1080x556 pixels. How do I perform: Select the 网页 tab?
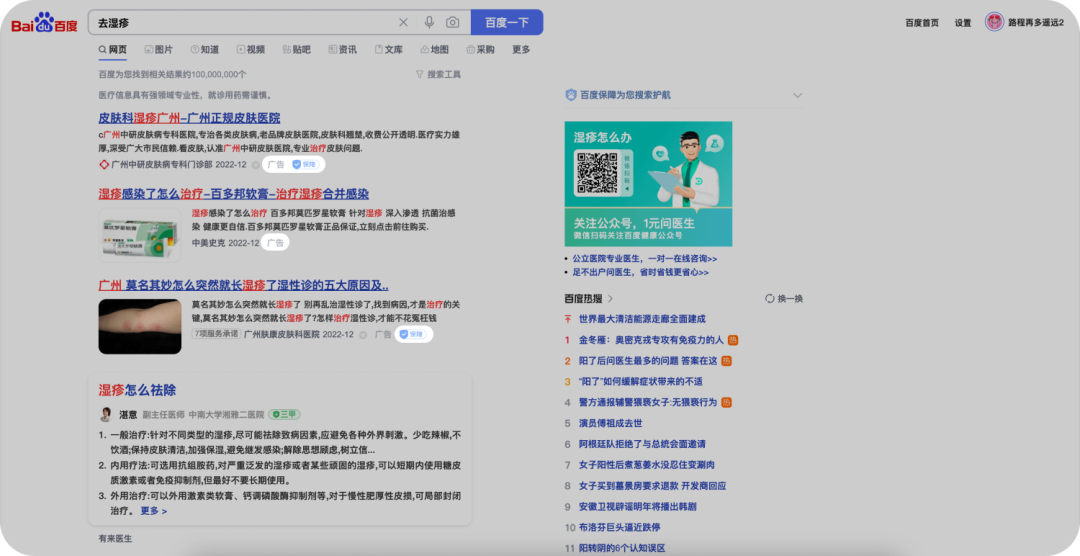[113, 50]
